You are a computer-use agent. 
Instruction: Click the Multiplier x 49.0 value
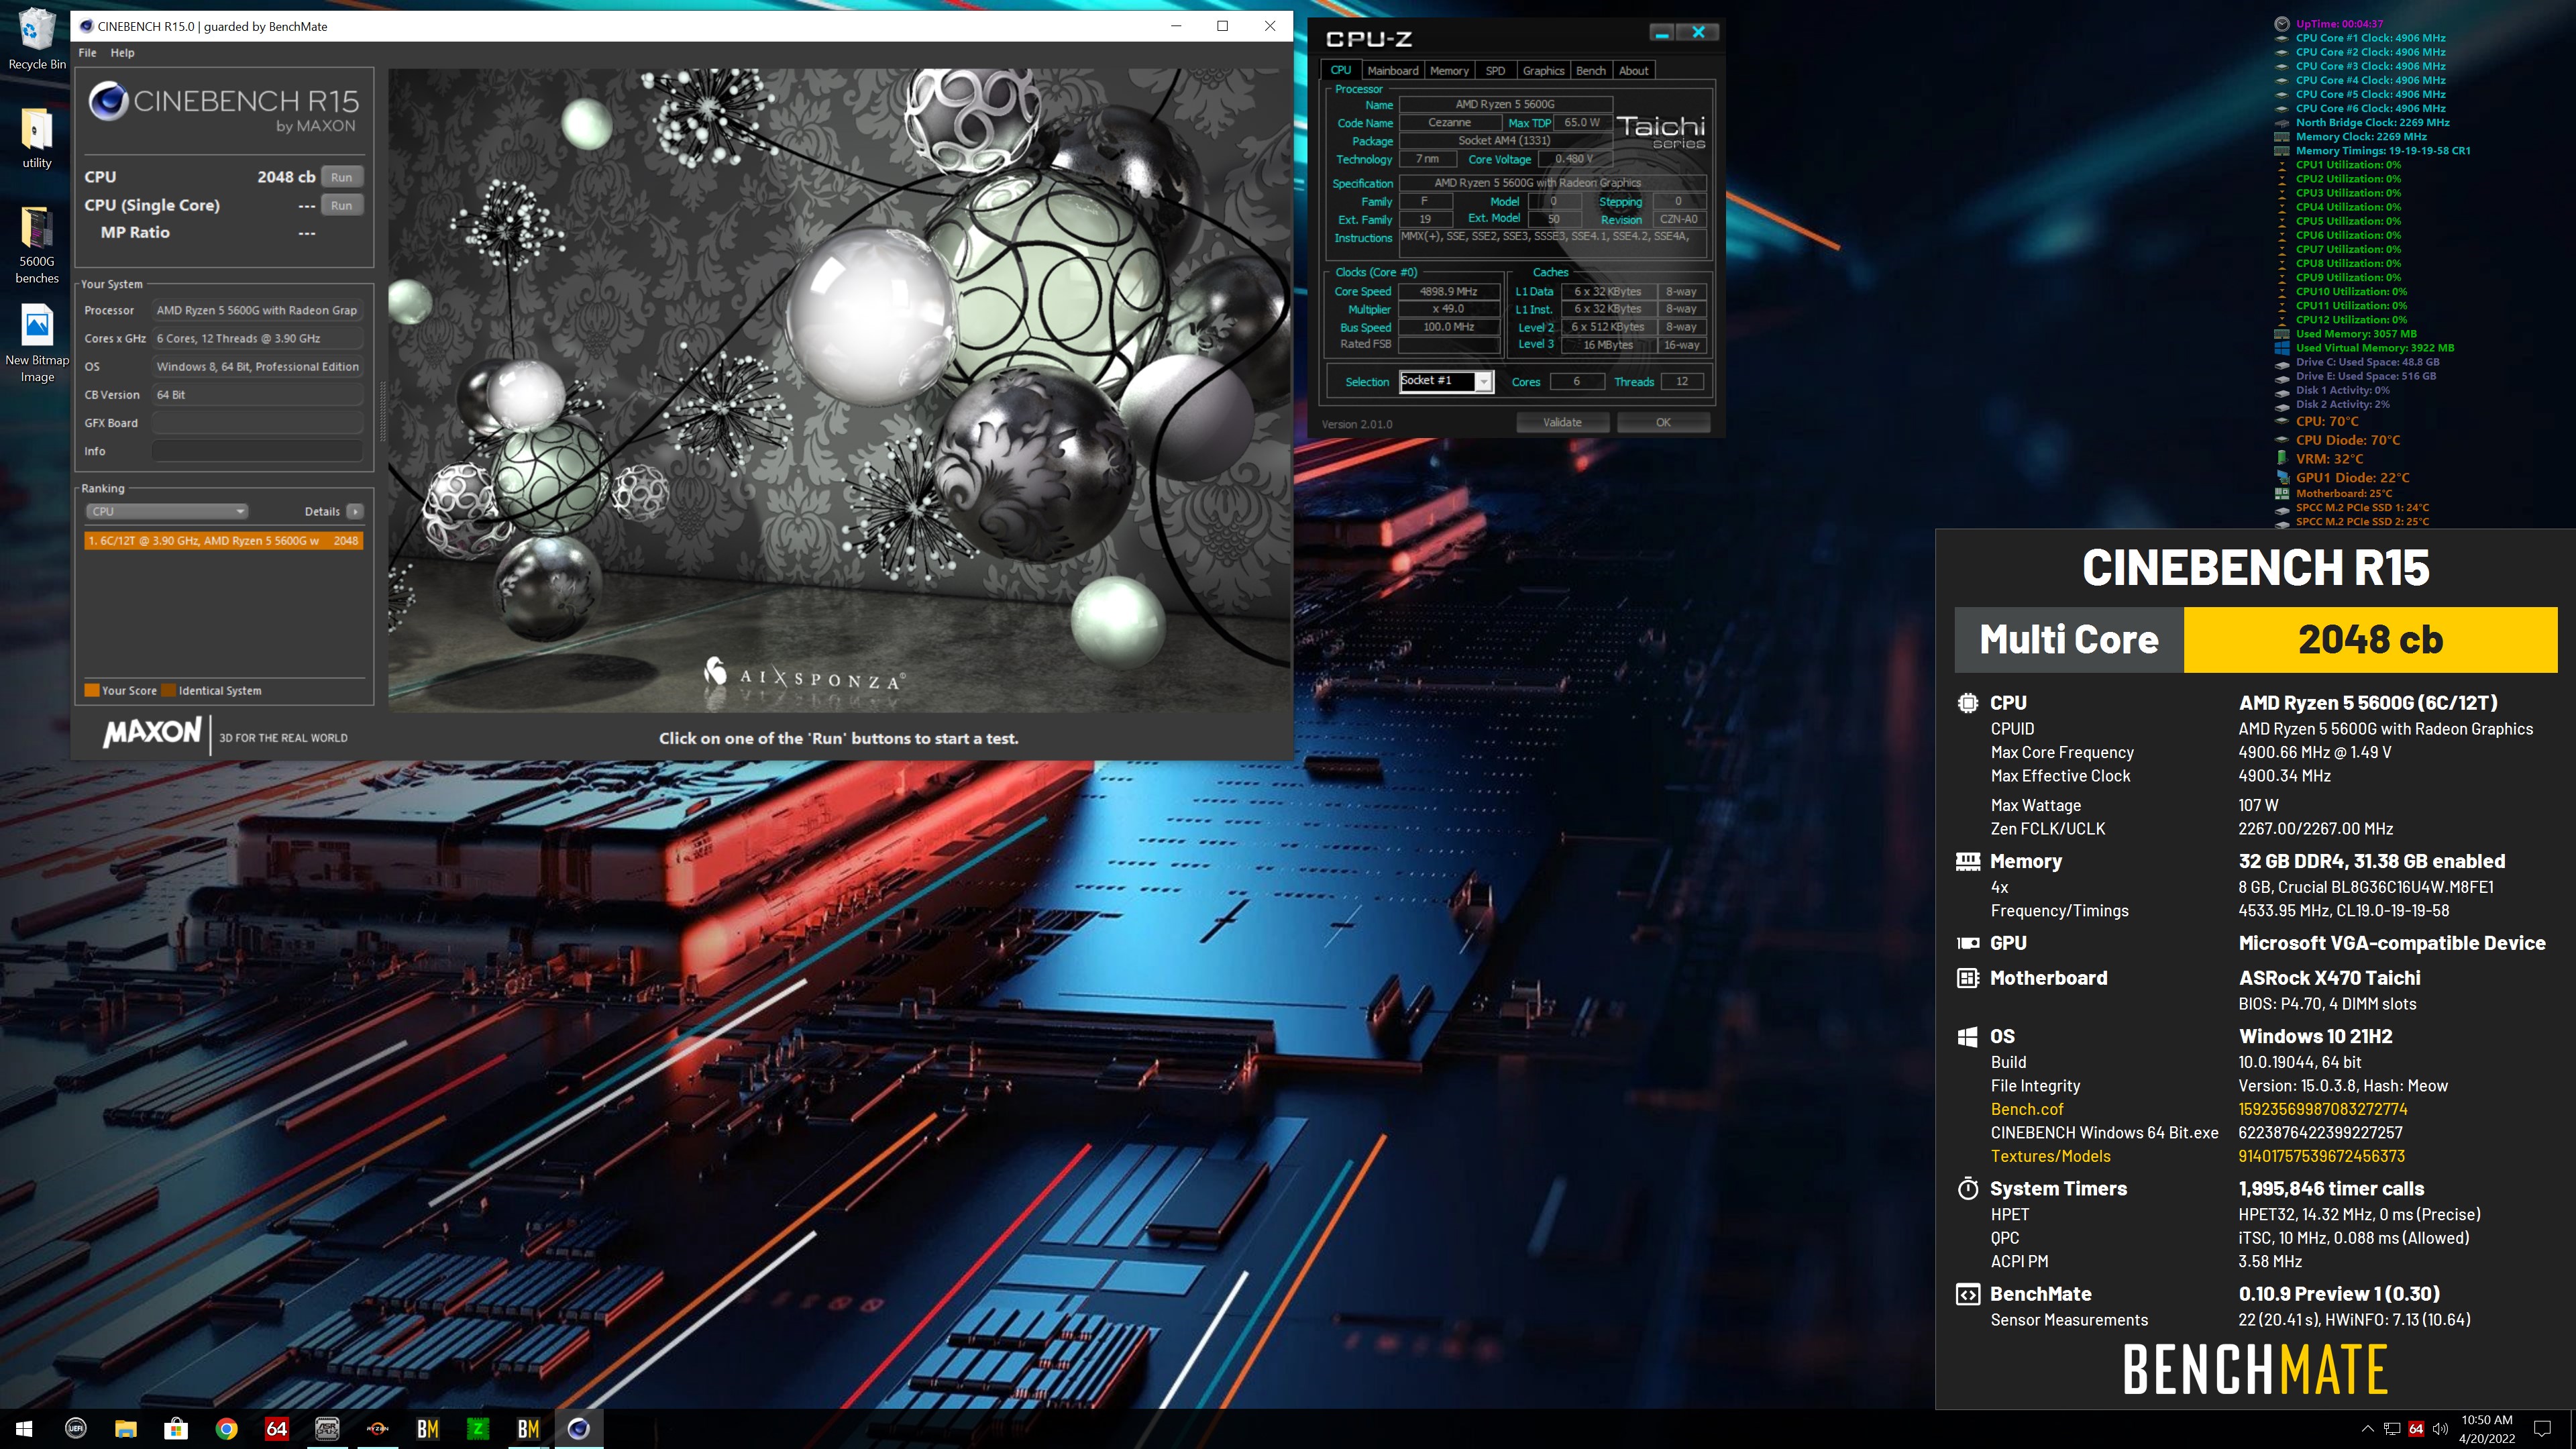point(1449,309)
